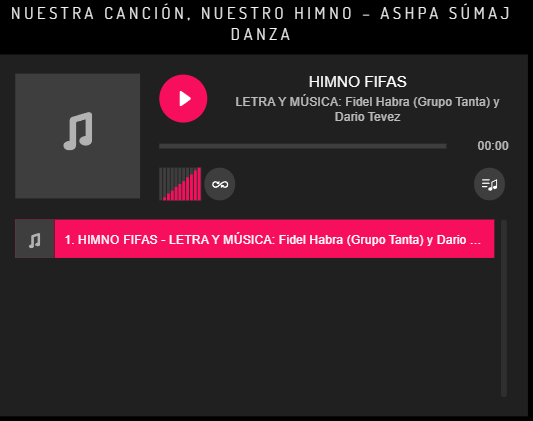Click the truncated ellipsis in playlist row
Screen dimensions: 533x421
(475, 240)
